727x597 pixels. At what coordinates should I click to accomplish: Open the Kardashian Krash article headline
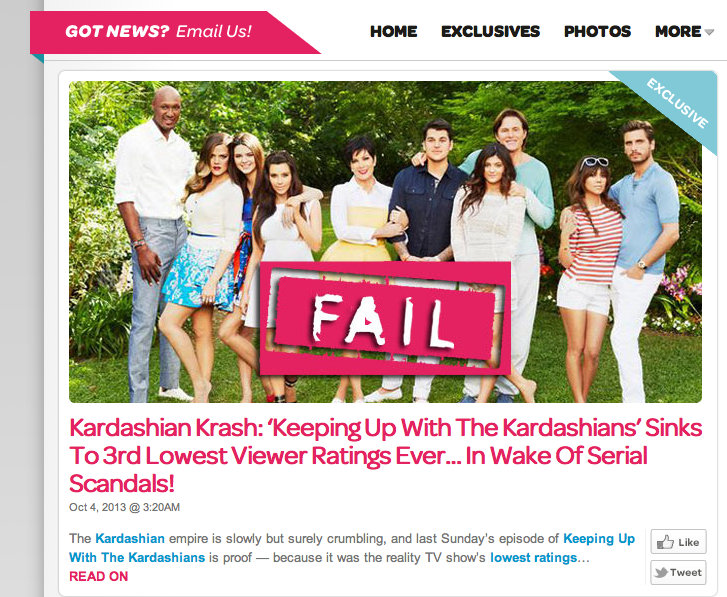385,455
